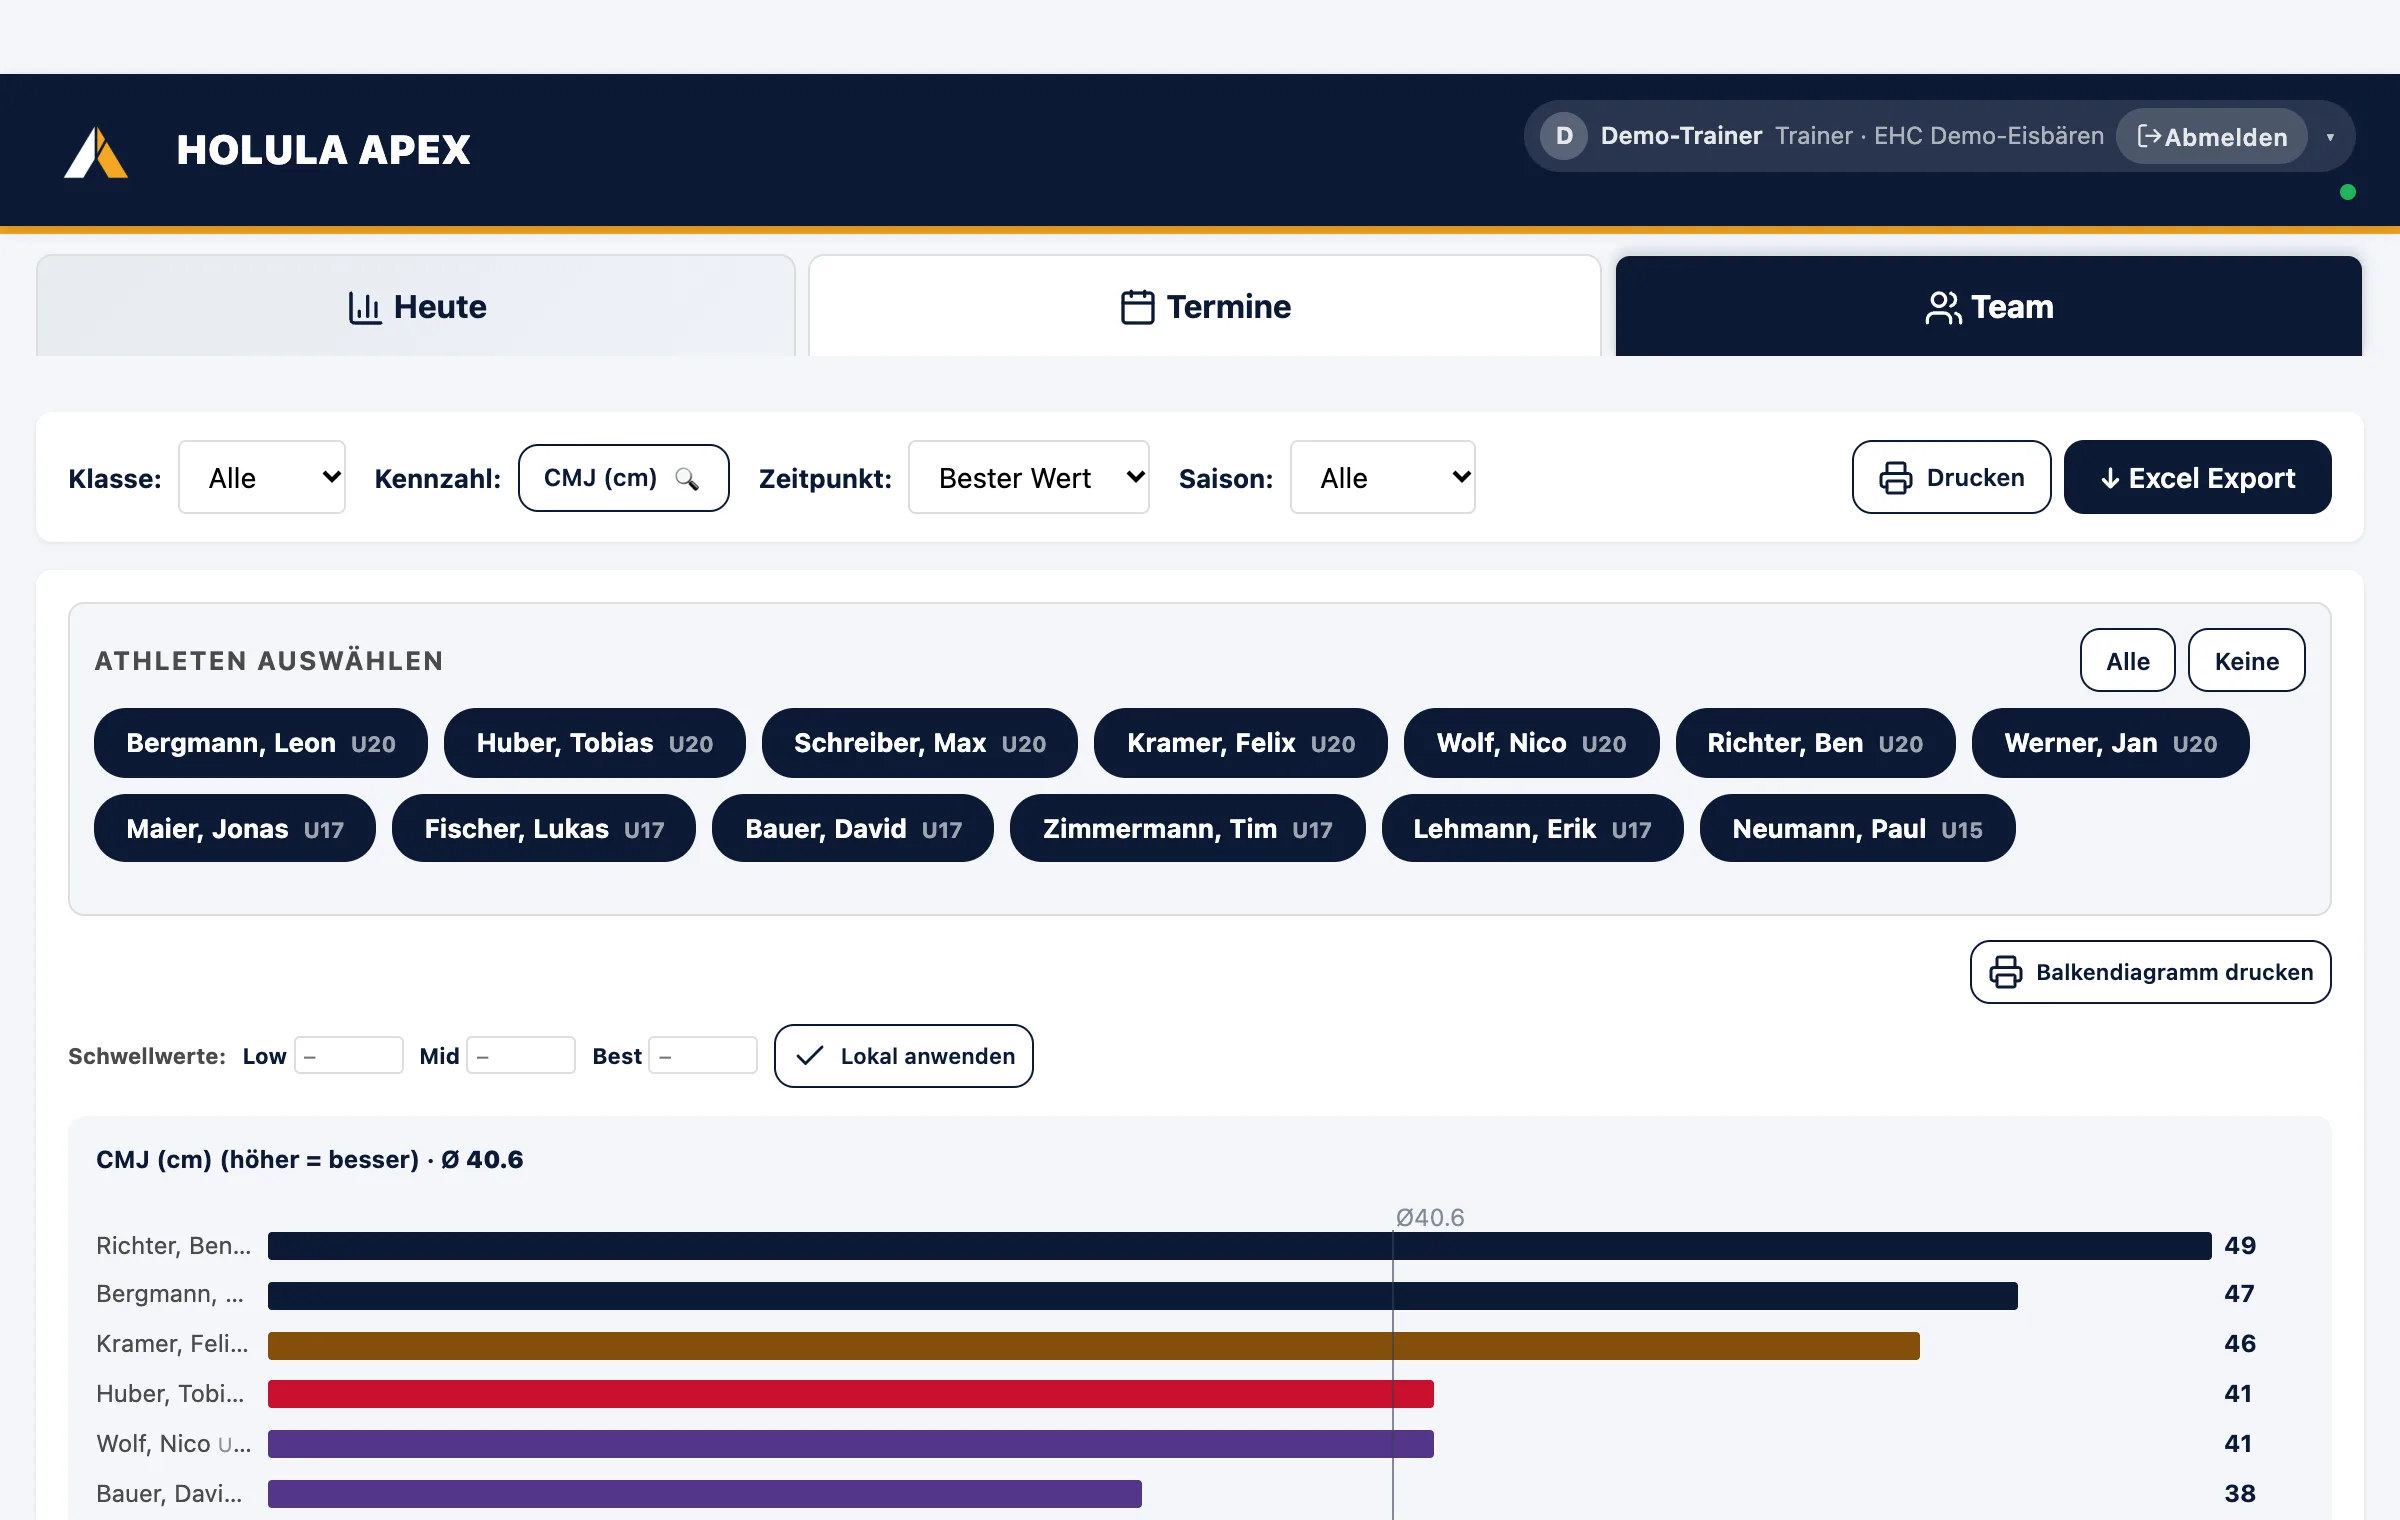This screenshot has width=2400, height=1520.
Task: Log out with the Abmelden button
Action: point(2212,137)
